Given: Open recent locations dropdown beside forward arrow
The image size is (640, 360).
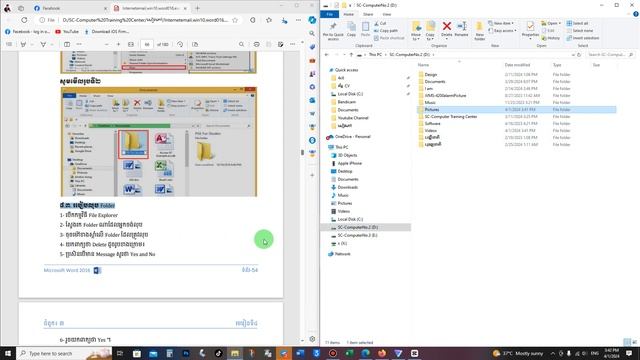Looking at the screenshot, I should (344, 55).
